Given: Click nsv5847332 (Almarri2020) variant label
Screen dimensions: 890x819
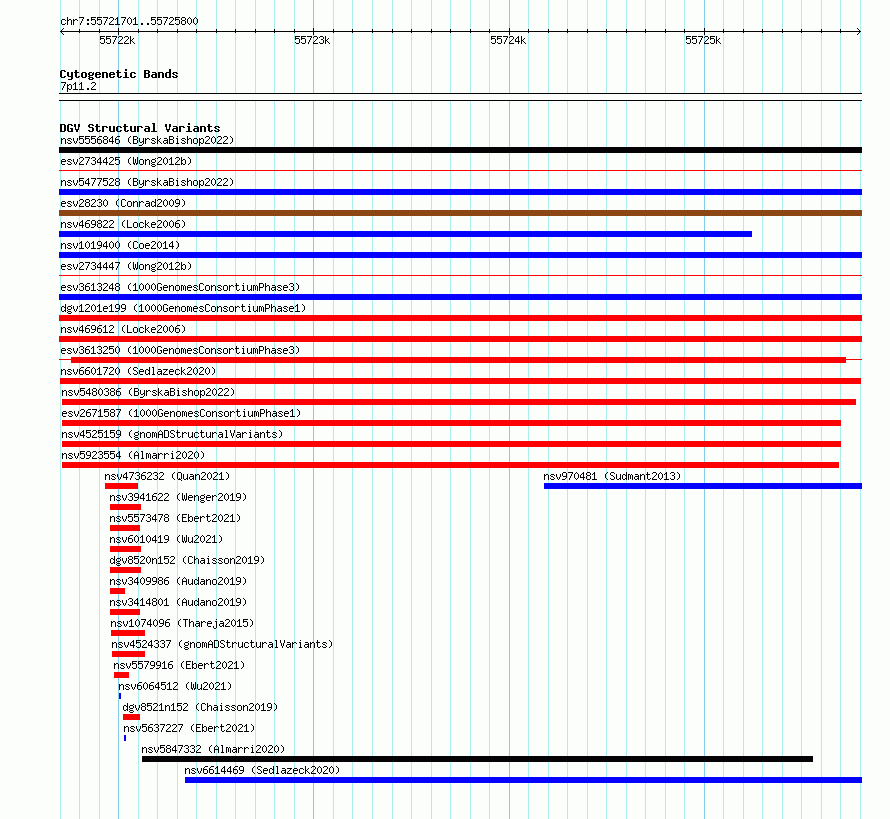Looking at the screenshot, I should (213, 749).
